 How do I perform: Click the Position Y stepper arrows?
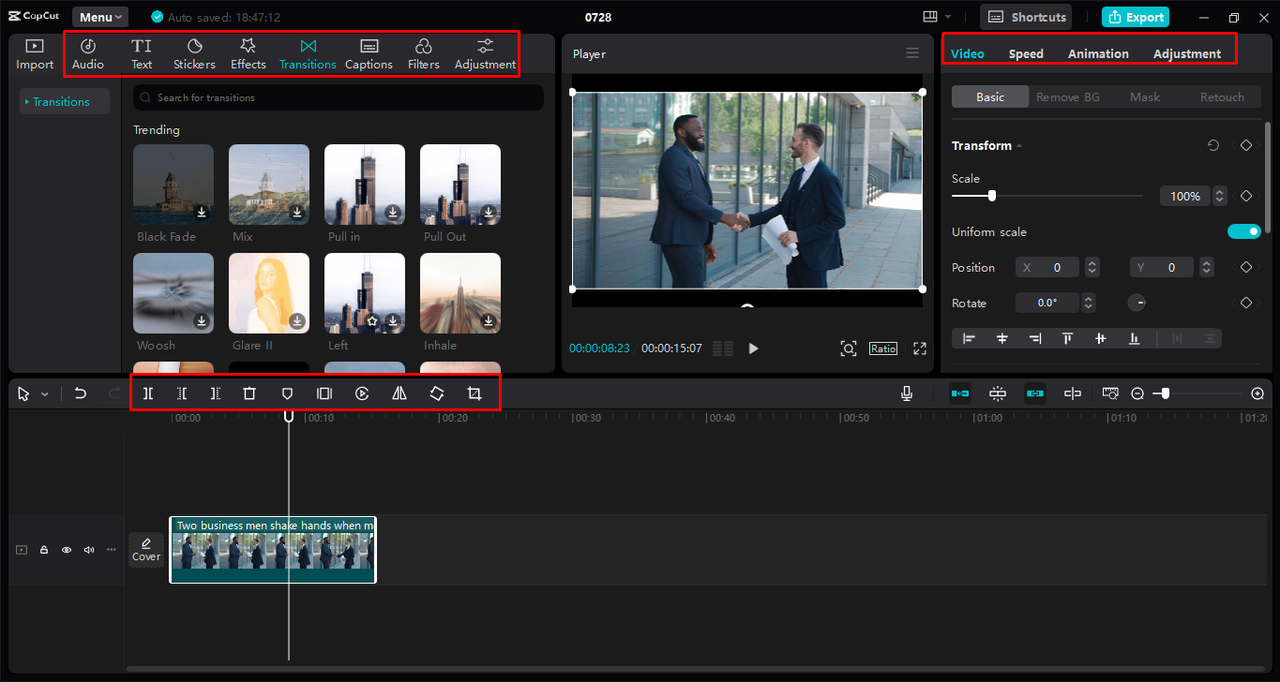point(1207,267)
